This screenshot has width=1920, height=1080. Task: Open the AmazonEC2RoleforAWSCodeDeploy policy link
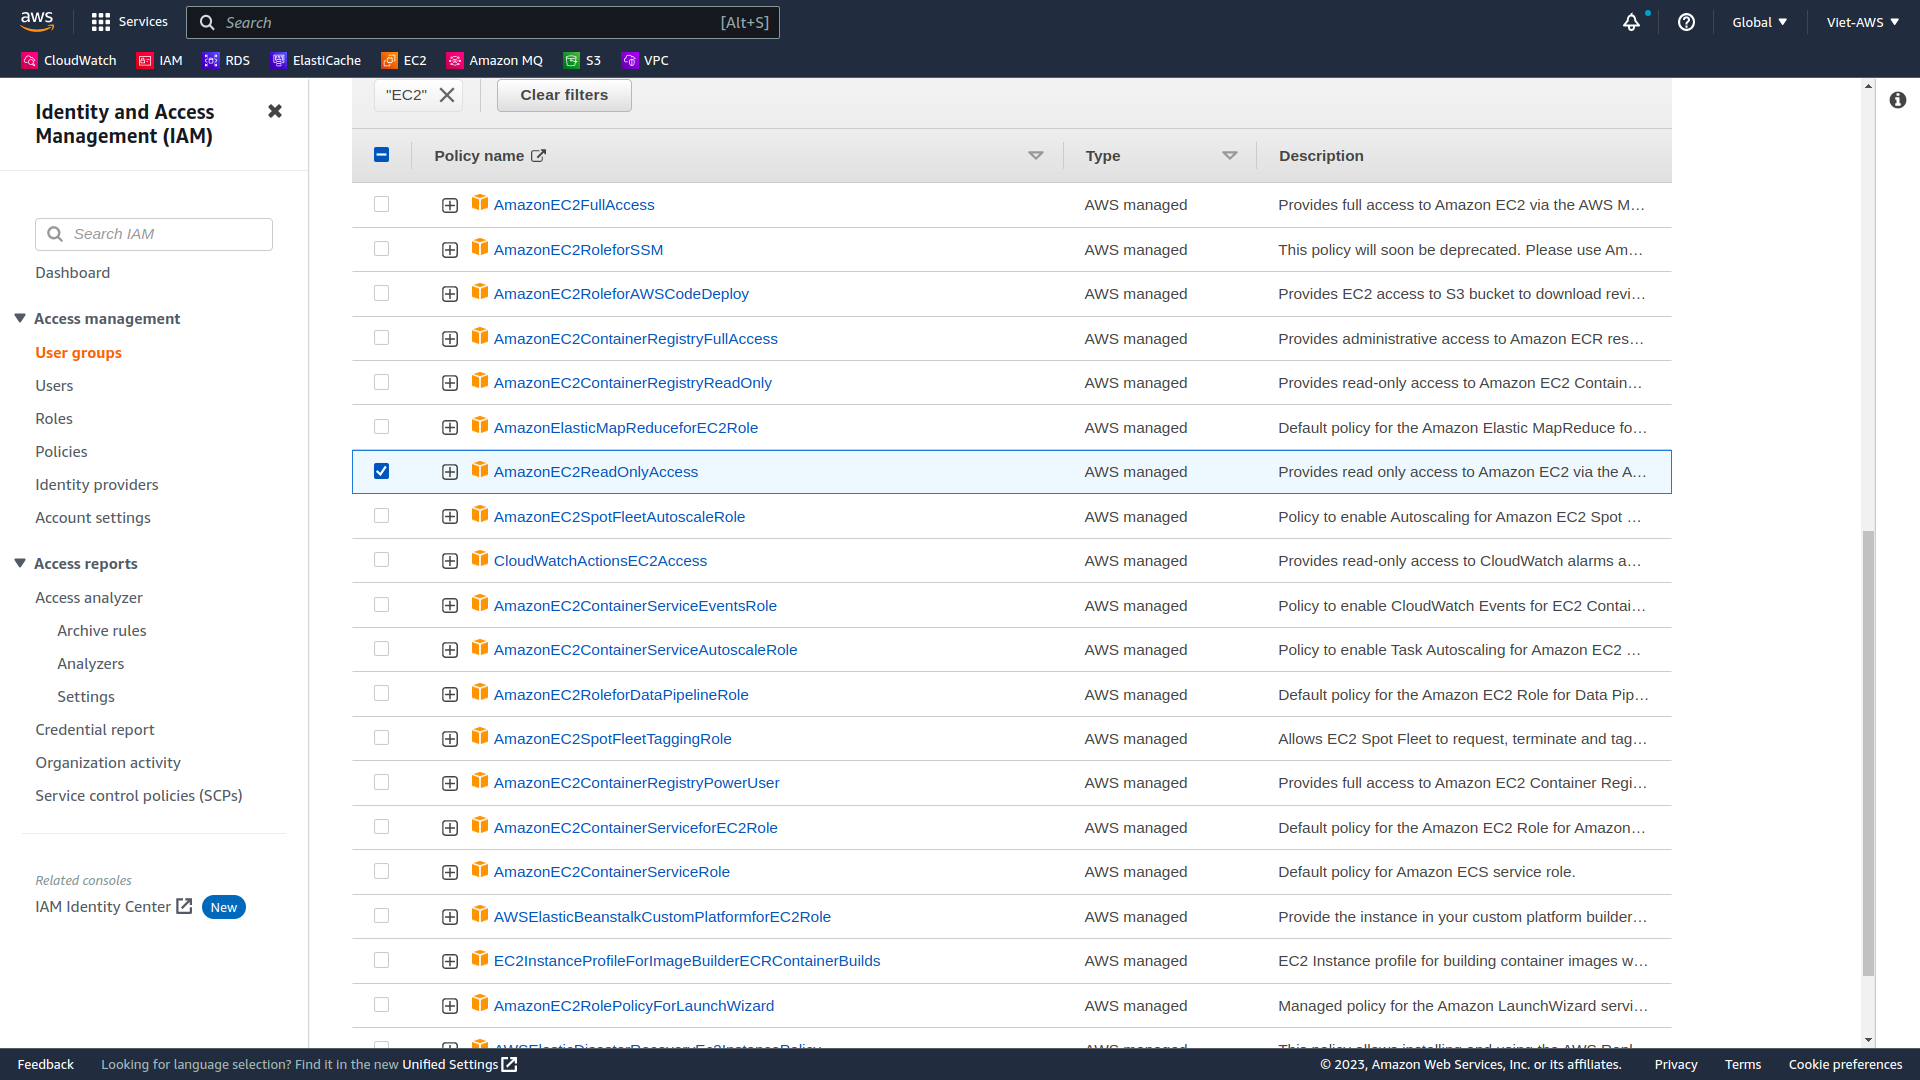click(621, 294)
